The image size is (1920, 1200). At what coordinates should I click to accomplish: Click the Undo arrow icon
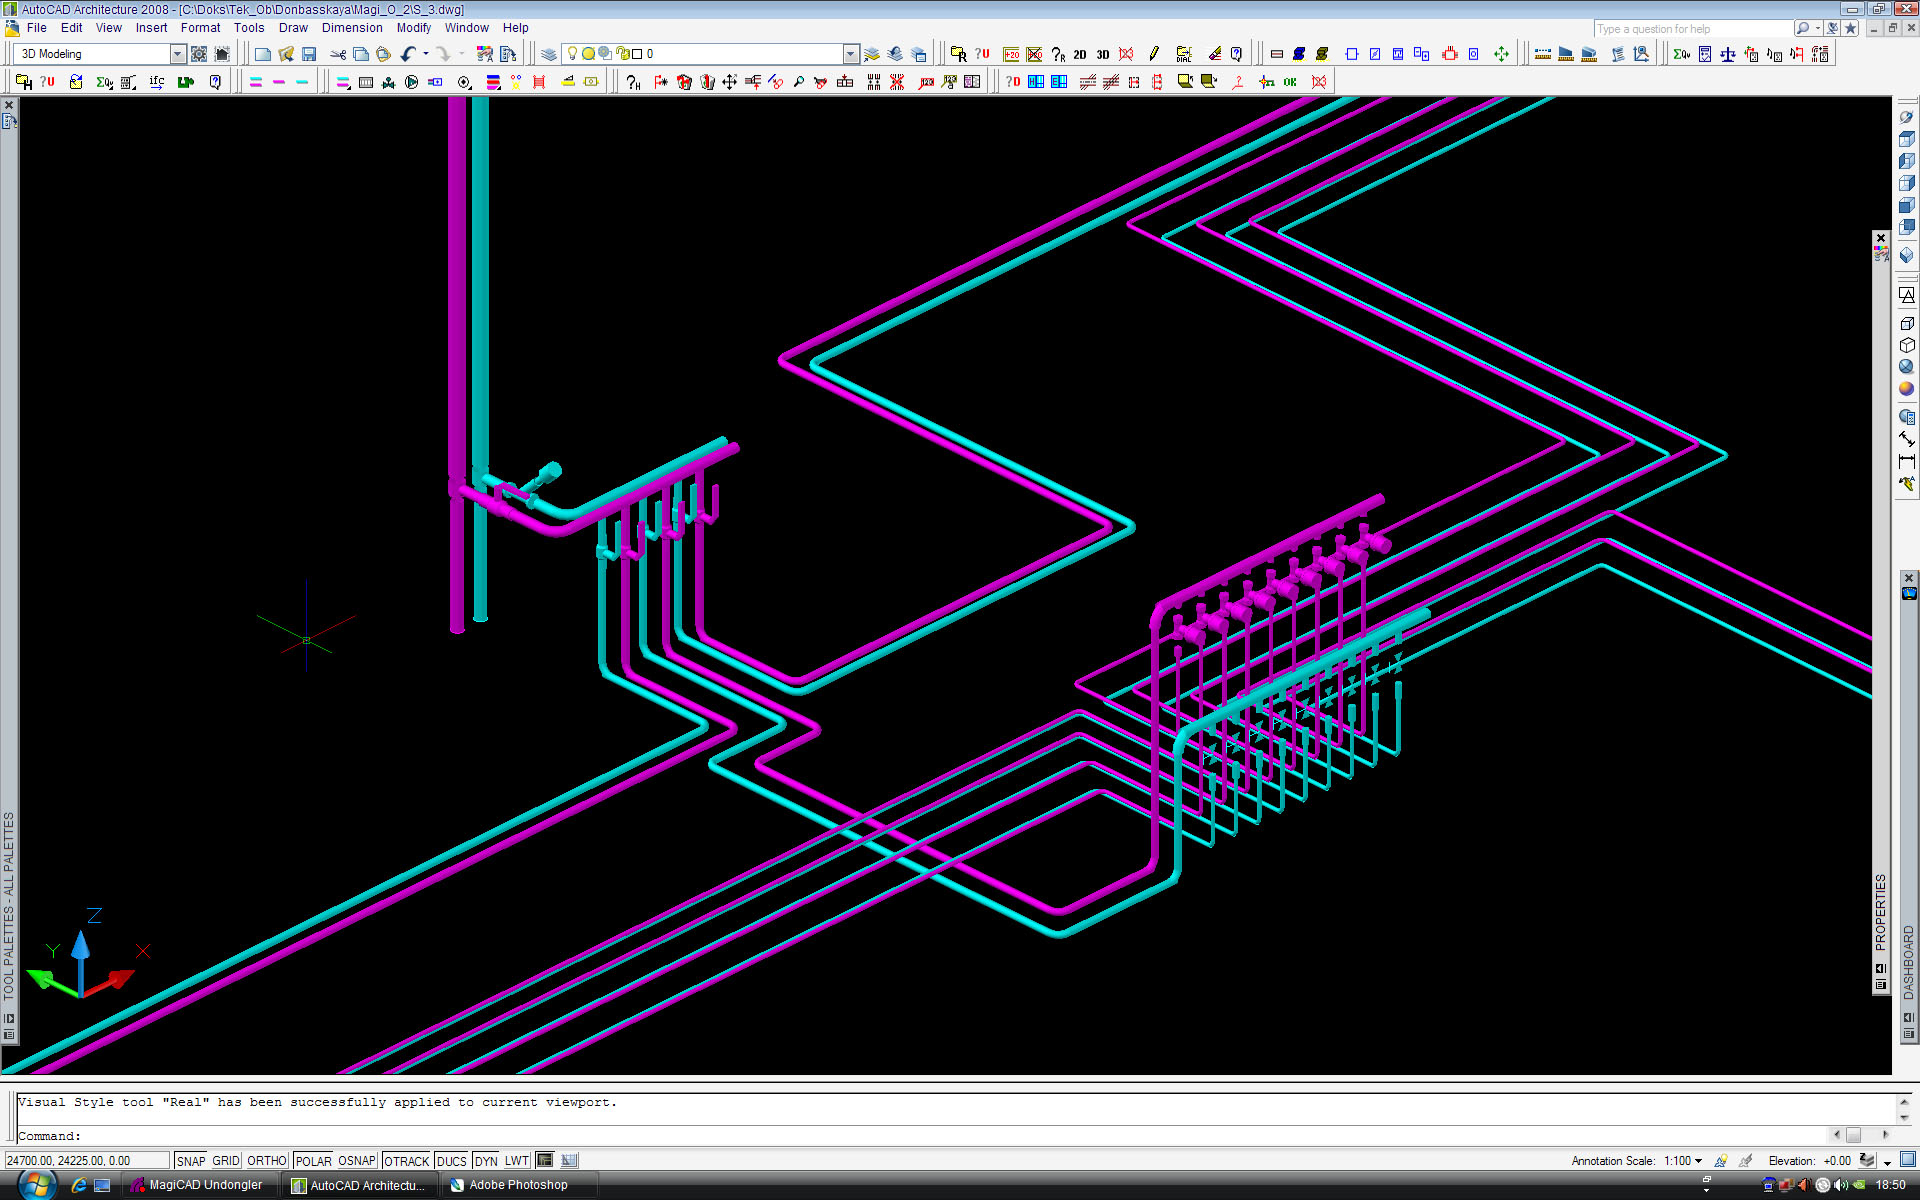pyautogui.click(x=408, y=54)
